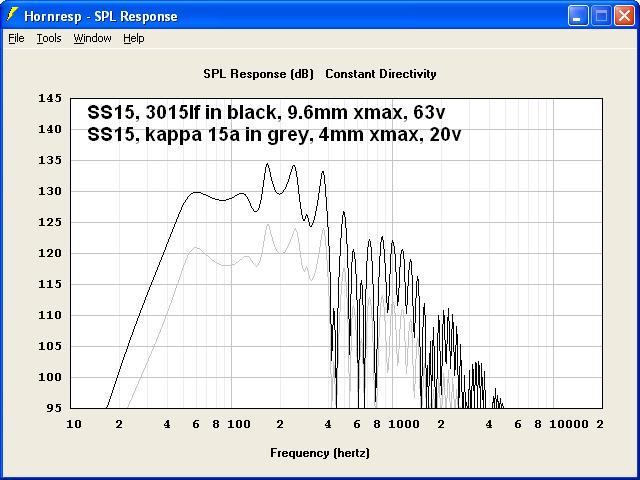Click the 100 hertz axis label

point(239,424)
